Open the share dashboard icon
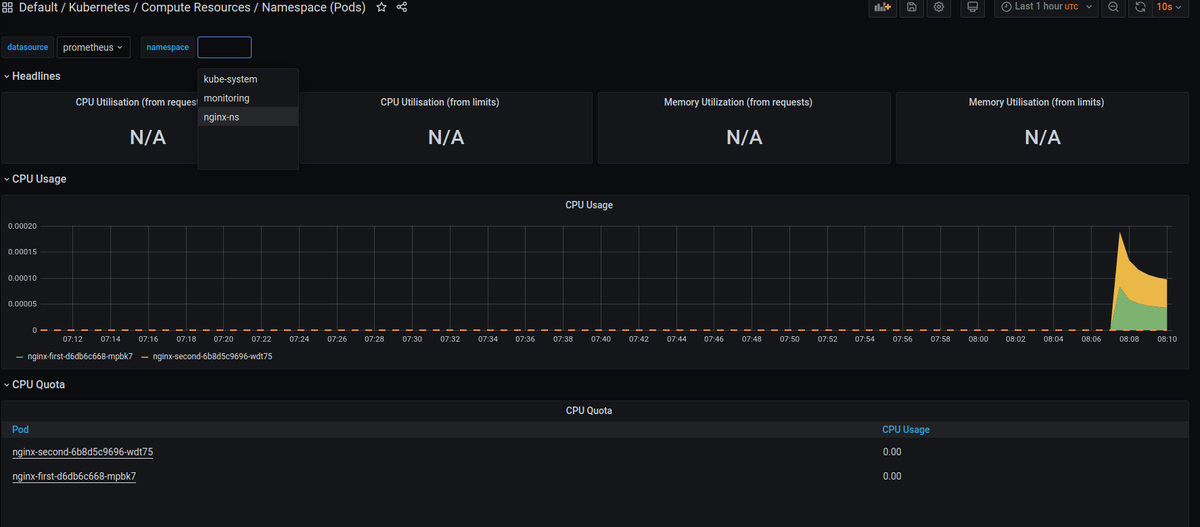 pyautogui.click(x=402, y=7)
